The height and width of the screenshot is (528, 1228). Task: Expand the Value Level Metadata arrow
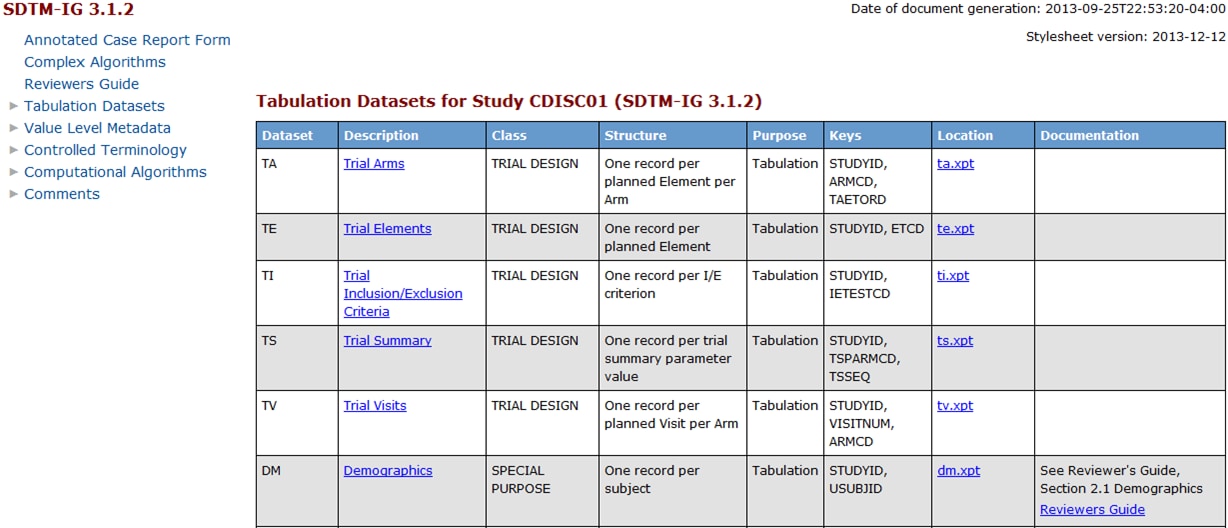coord(13,127)
